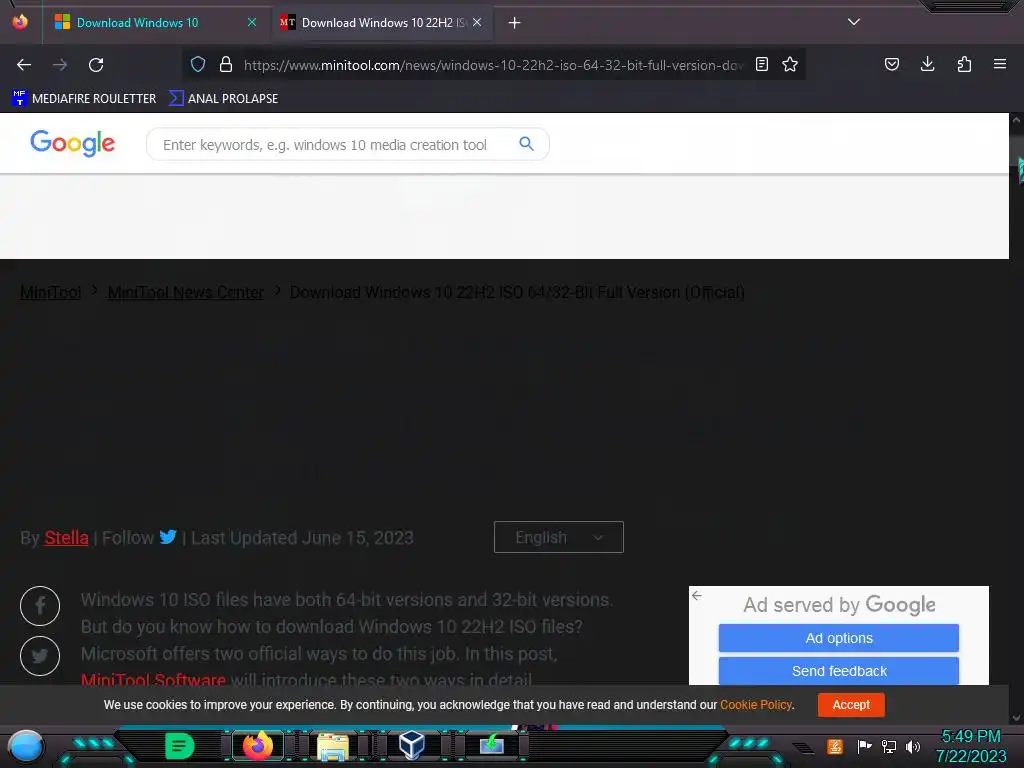
Task: Reload the current page
Action: pyautogui.click(x=96, y=65)
